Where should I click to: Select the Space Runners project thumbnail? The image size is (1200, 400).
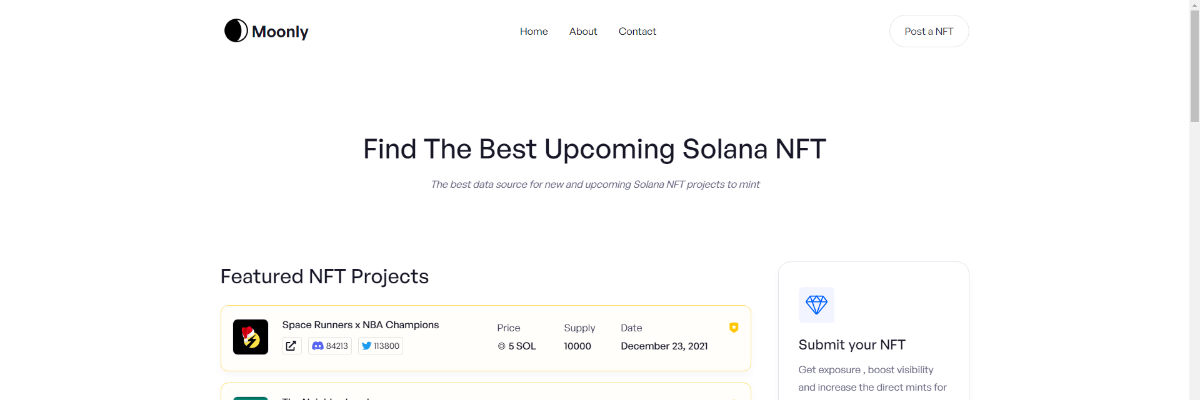coord(250,337)
